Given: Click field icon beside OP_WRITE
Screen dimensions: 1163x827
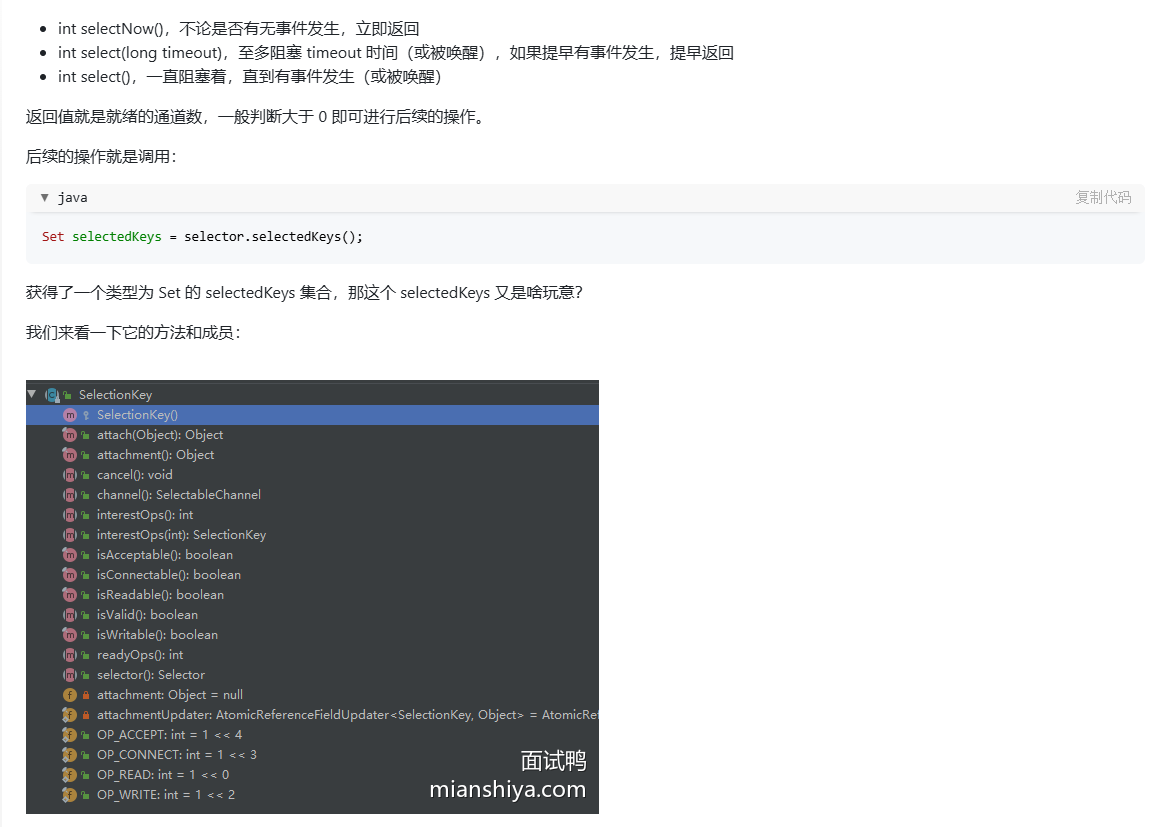Looking at the screenshot, I should point(70,795).
